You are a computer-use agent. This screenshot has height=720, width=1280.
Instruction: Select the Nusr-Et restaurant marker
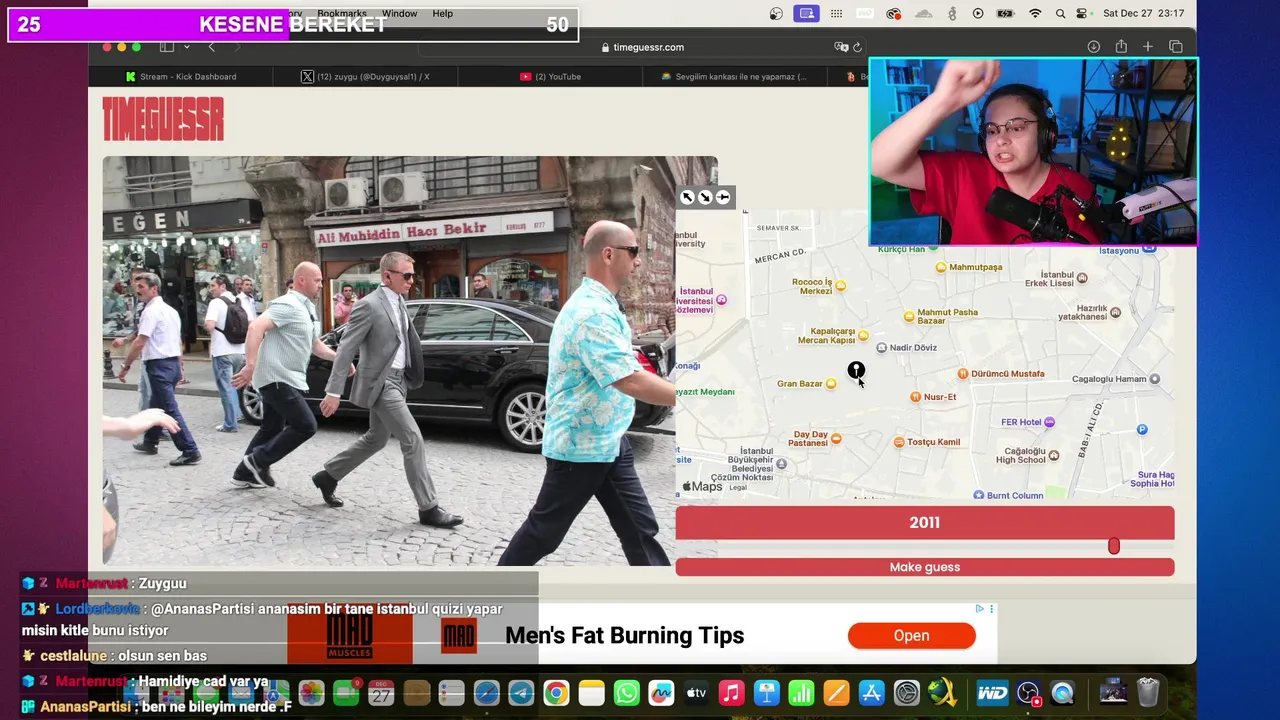click(x=915, y=397)
